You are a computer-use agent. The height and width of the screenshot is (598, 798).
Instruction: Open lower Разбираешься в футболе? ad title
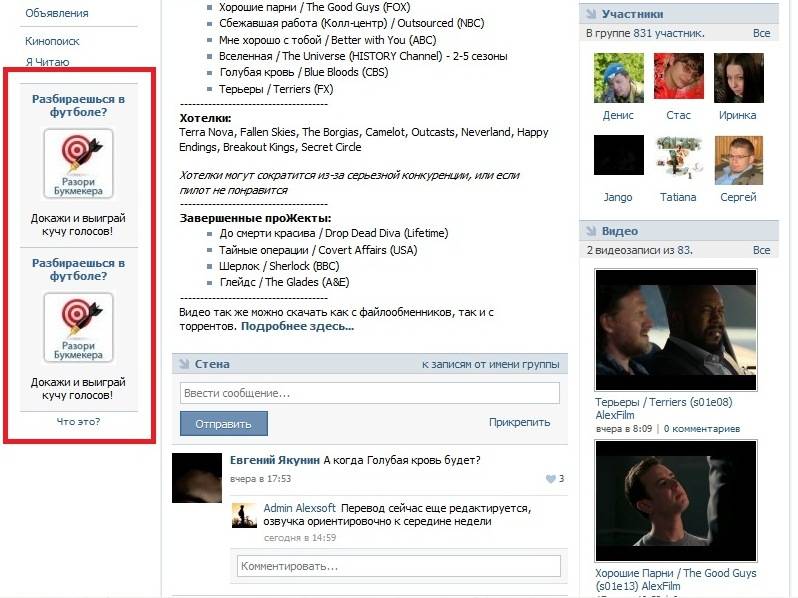pos(78,269)
